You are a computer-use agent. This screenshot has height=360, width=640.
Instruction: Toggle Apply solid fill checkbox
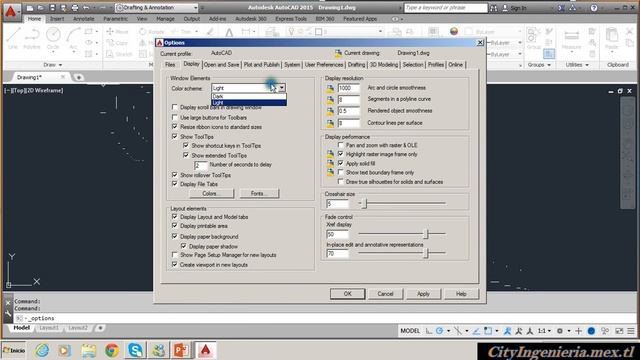point(340,163)
